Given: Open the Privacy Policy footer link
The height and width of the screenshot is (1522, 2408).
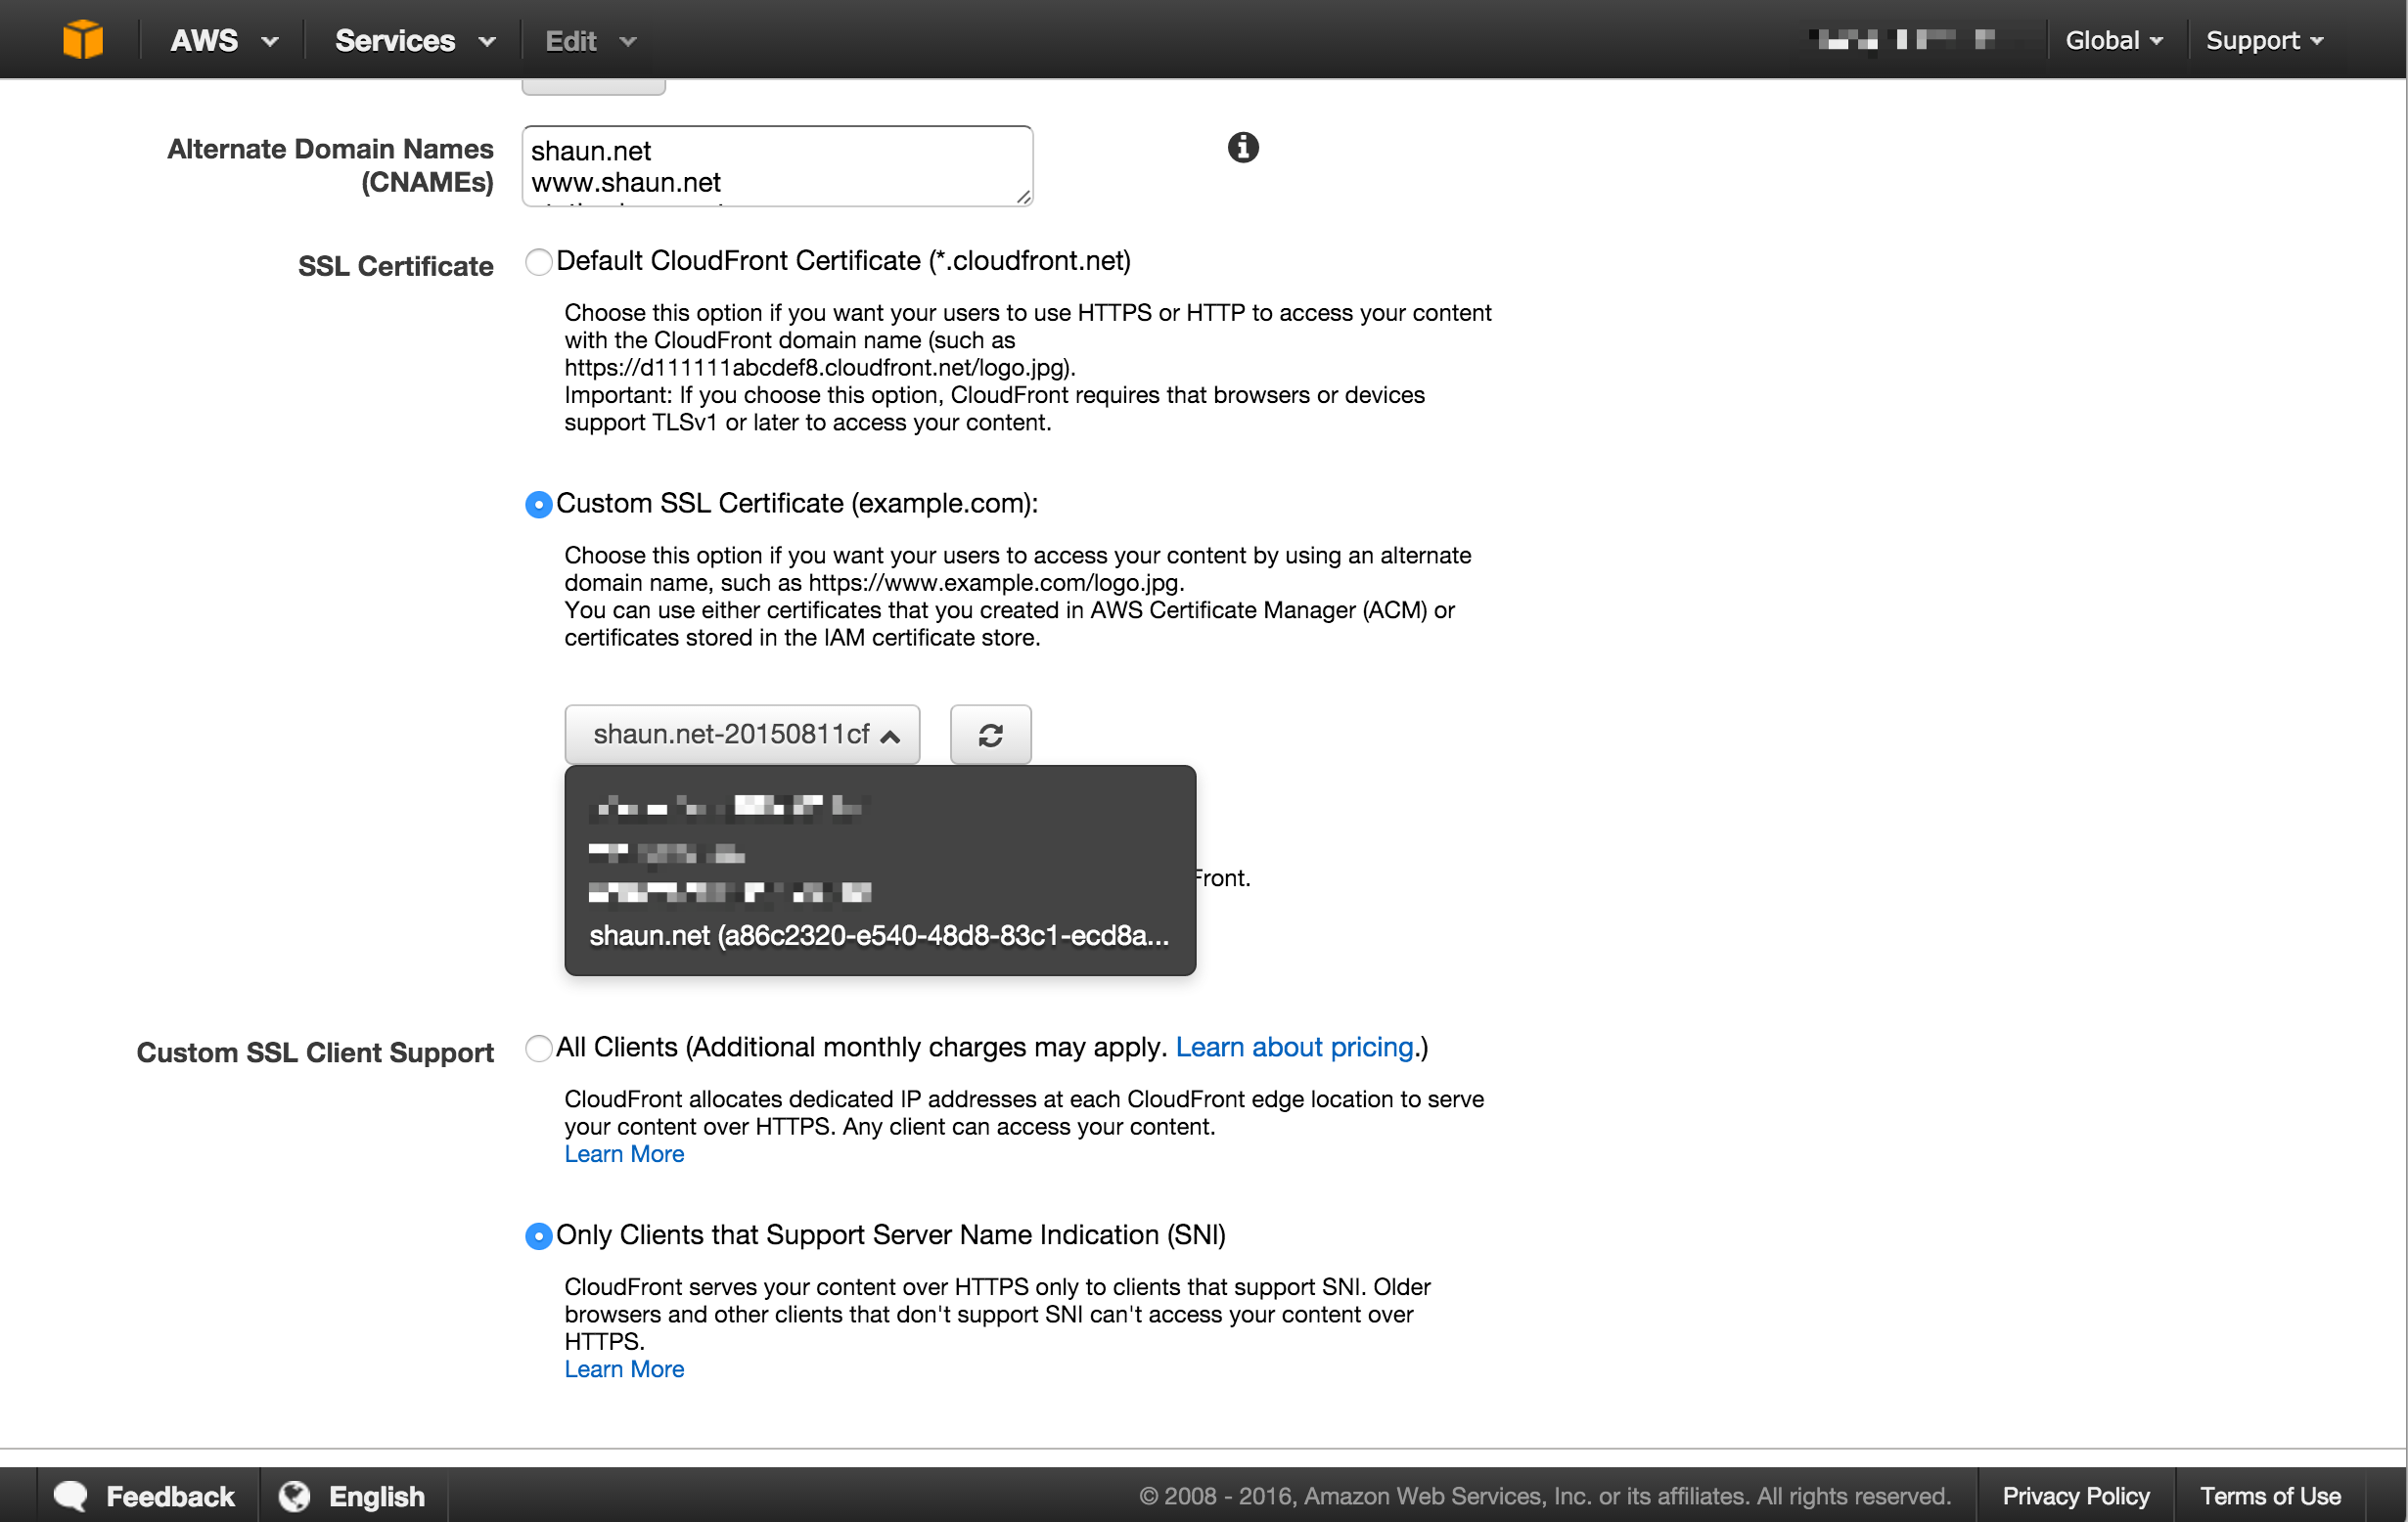Looking at the screenshot, I should [2075, 1495].
